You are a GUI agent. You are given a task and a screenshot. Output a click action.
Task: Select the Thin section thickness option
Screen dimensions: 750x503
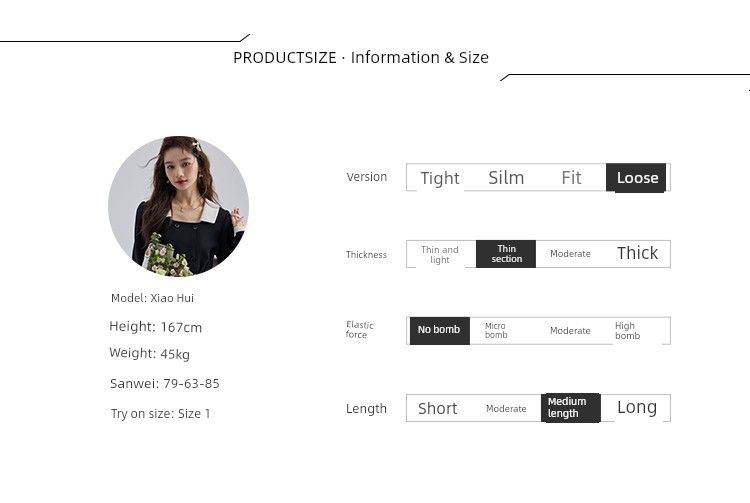pyautogui.click(x=506, y=254)
